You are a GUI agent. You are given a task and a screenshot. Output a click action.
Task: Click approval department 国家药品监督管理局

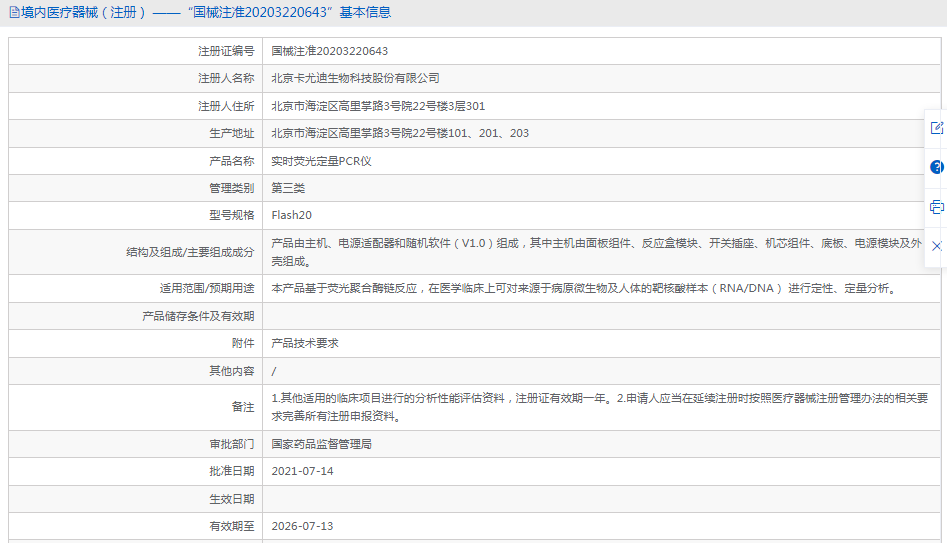tap(321, 445)
